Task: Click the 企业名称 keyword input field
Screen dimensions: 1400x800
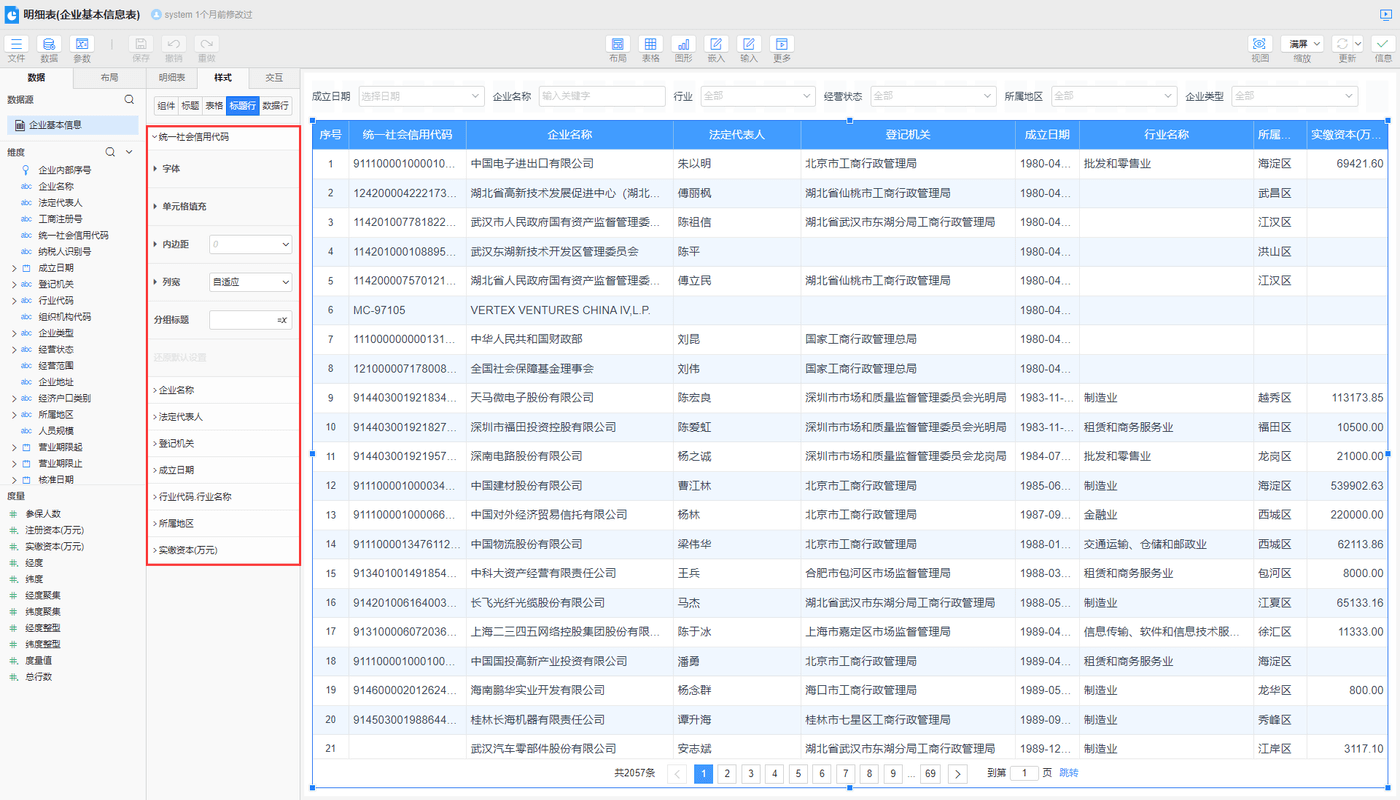Action: coord(601,96)
